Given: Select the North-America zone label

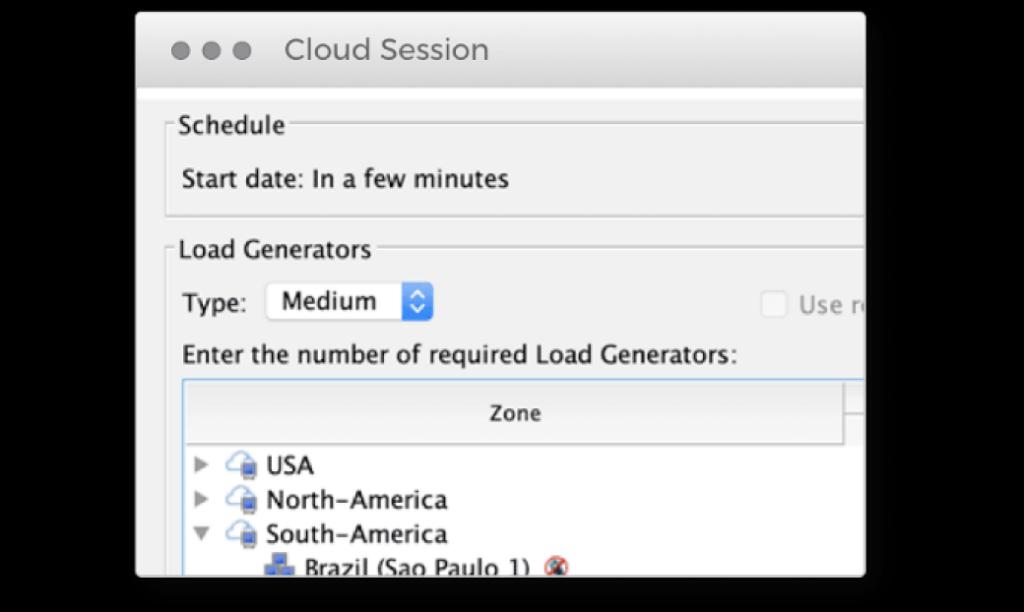Looking at the screenshot, I should [x=356, y=500].
